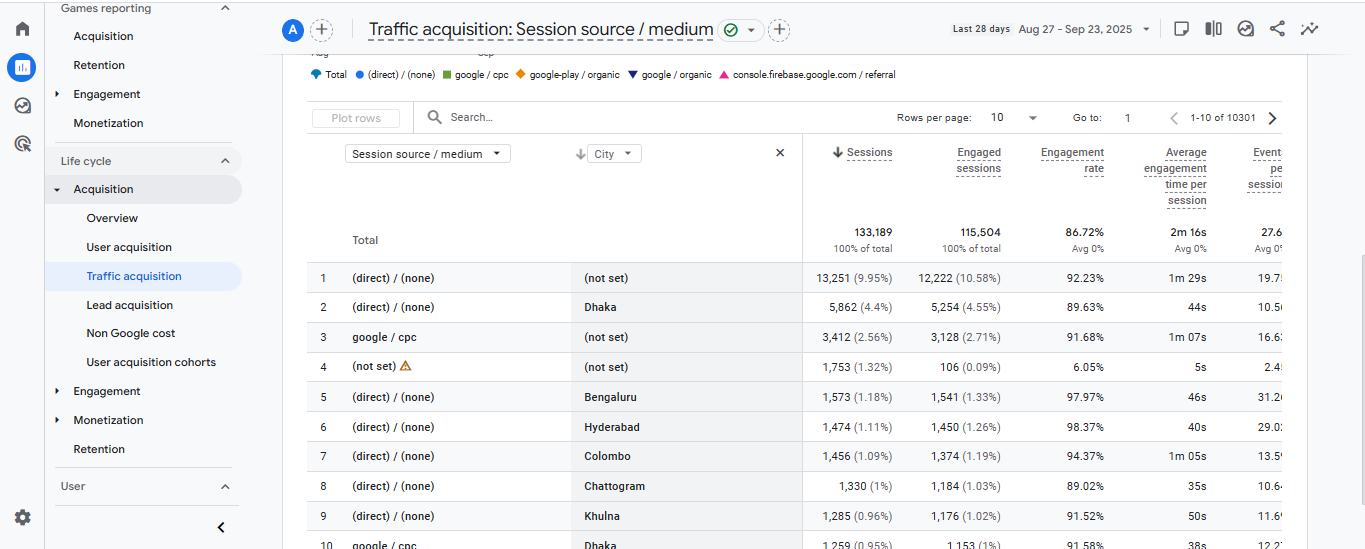Expand Engagement under Life cycle
Image resolution: width=1365 pixels, height=549 pixels.
(x=57, y=391)
